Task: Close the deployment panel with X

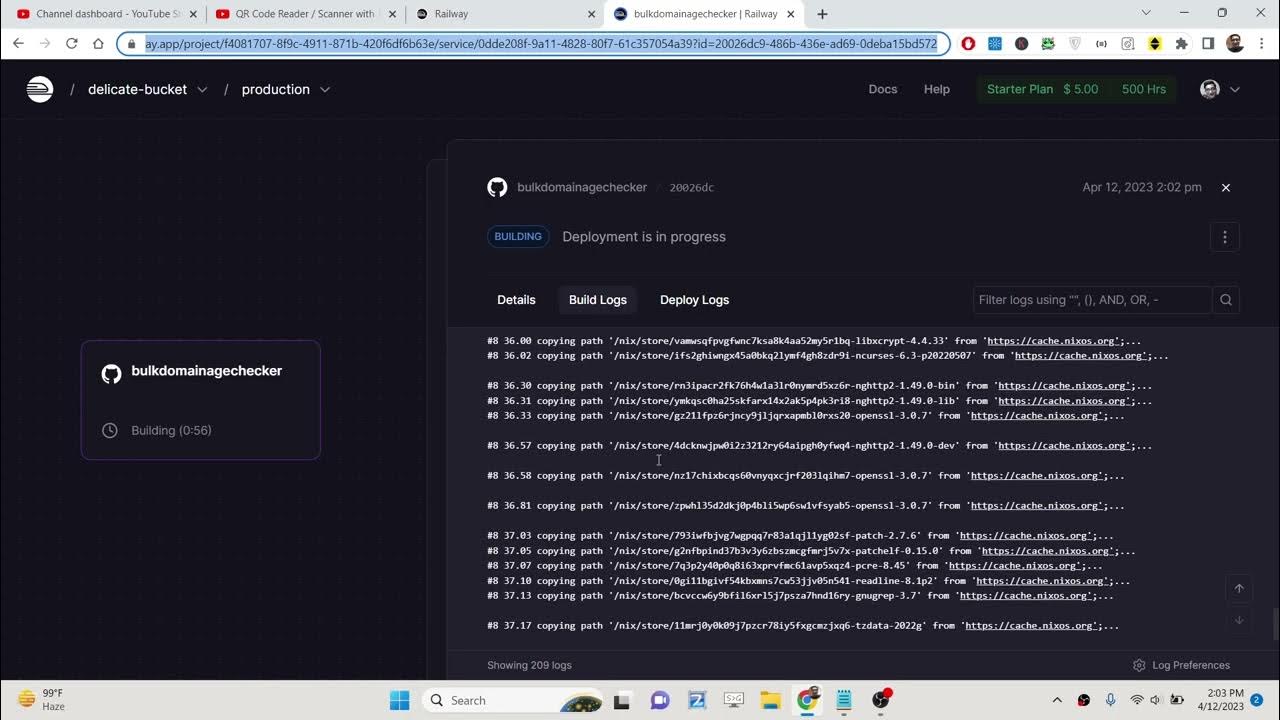Action: coord(1225,187)
